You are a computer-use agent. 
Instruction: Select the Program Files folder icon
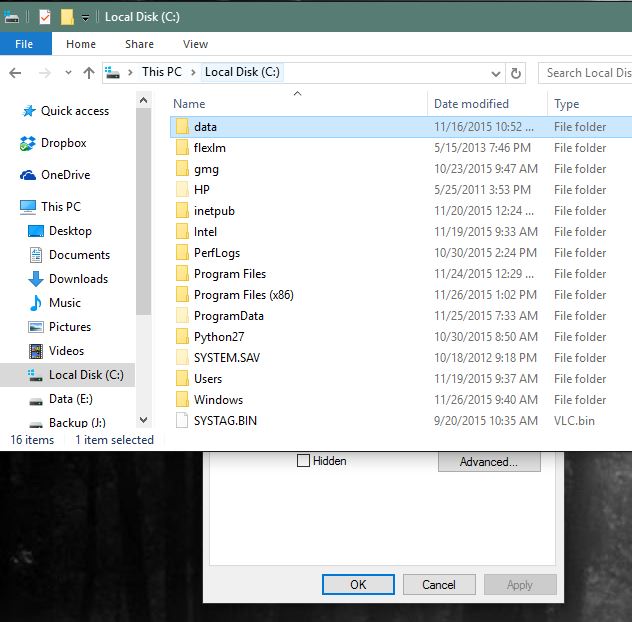pos(182,273)
